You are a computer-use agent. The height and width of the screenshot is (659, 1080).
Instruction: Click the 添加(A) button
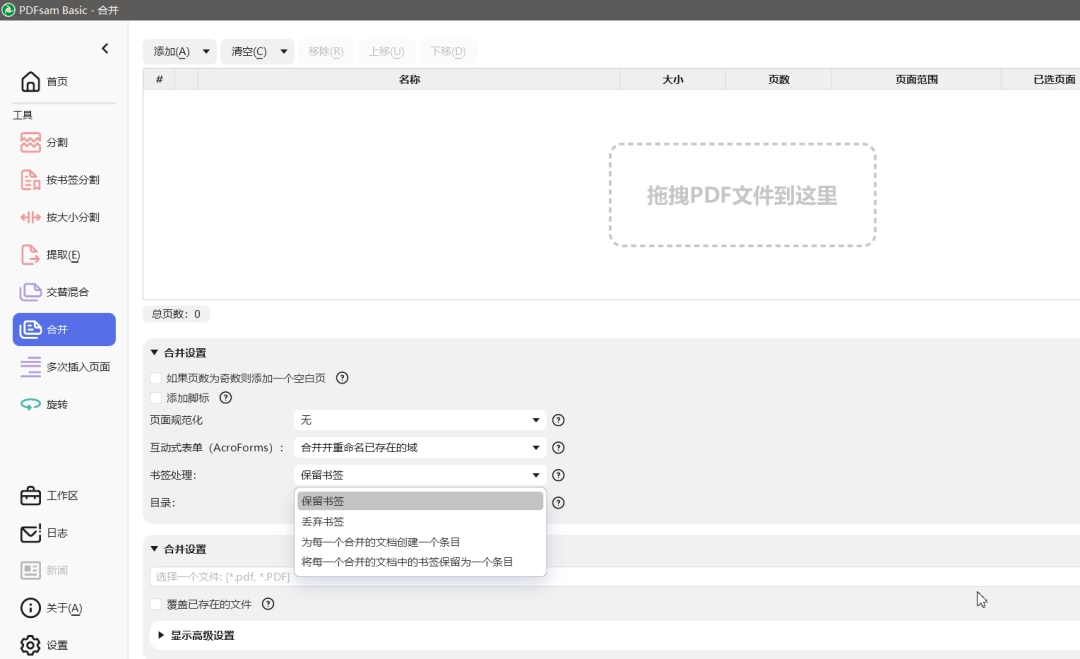(171, 52)
